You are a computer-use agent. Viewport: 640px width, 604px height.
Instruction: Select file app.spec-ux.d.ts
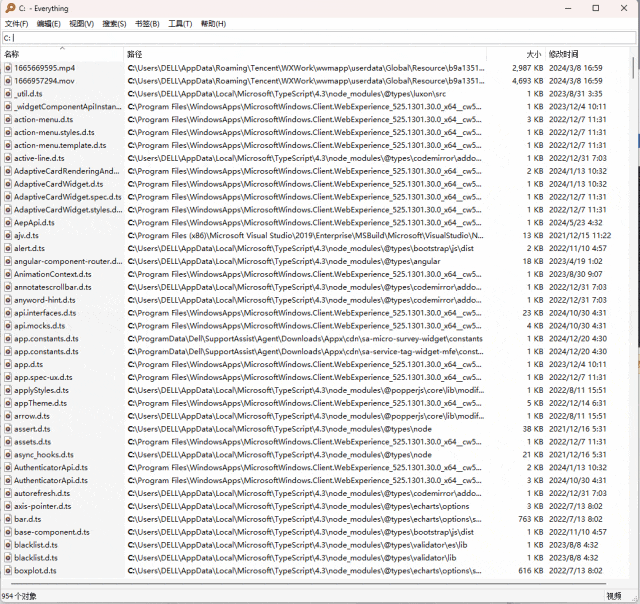coord(43,377)
